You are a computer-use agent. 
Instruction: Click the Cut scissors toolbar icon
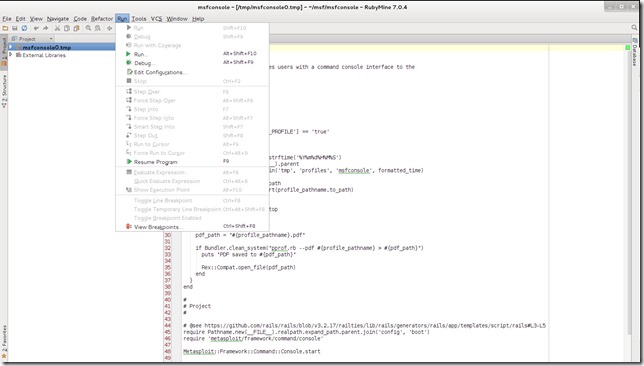click(x=58, y=28)
